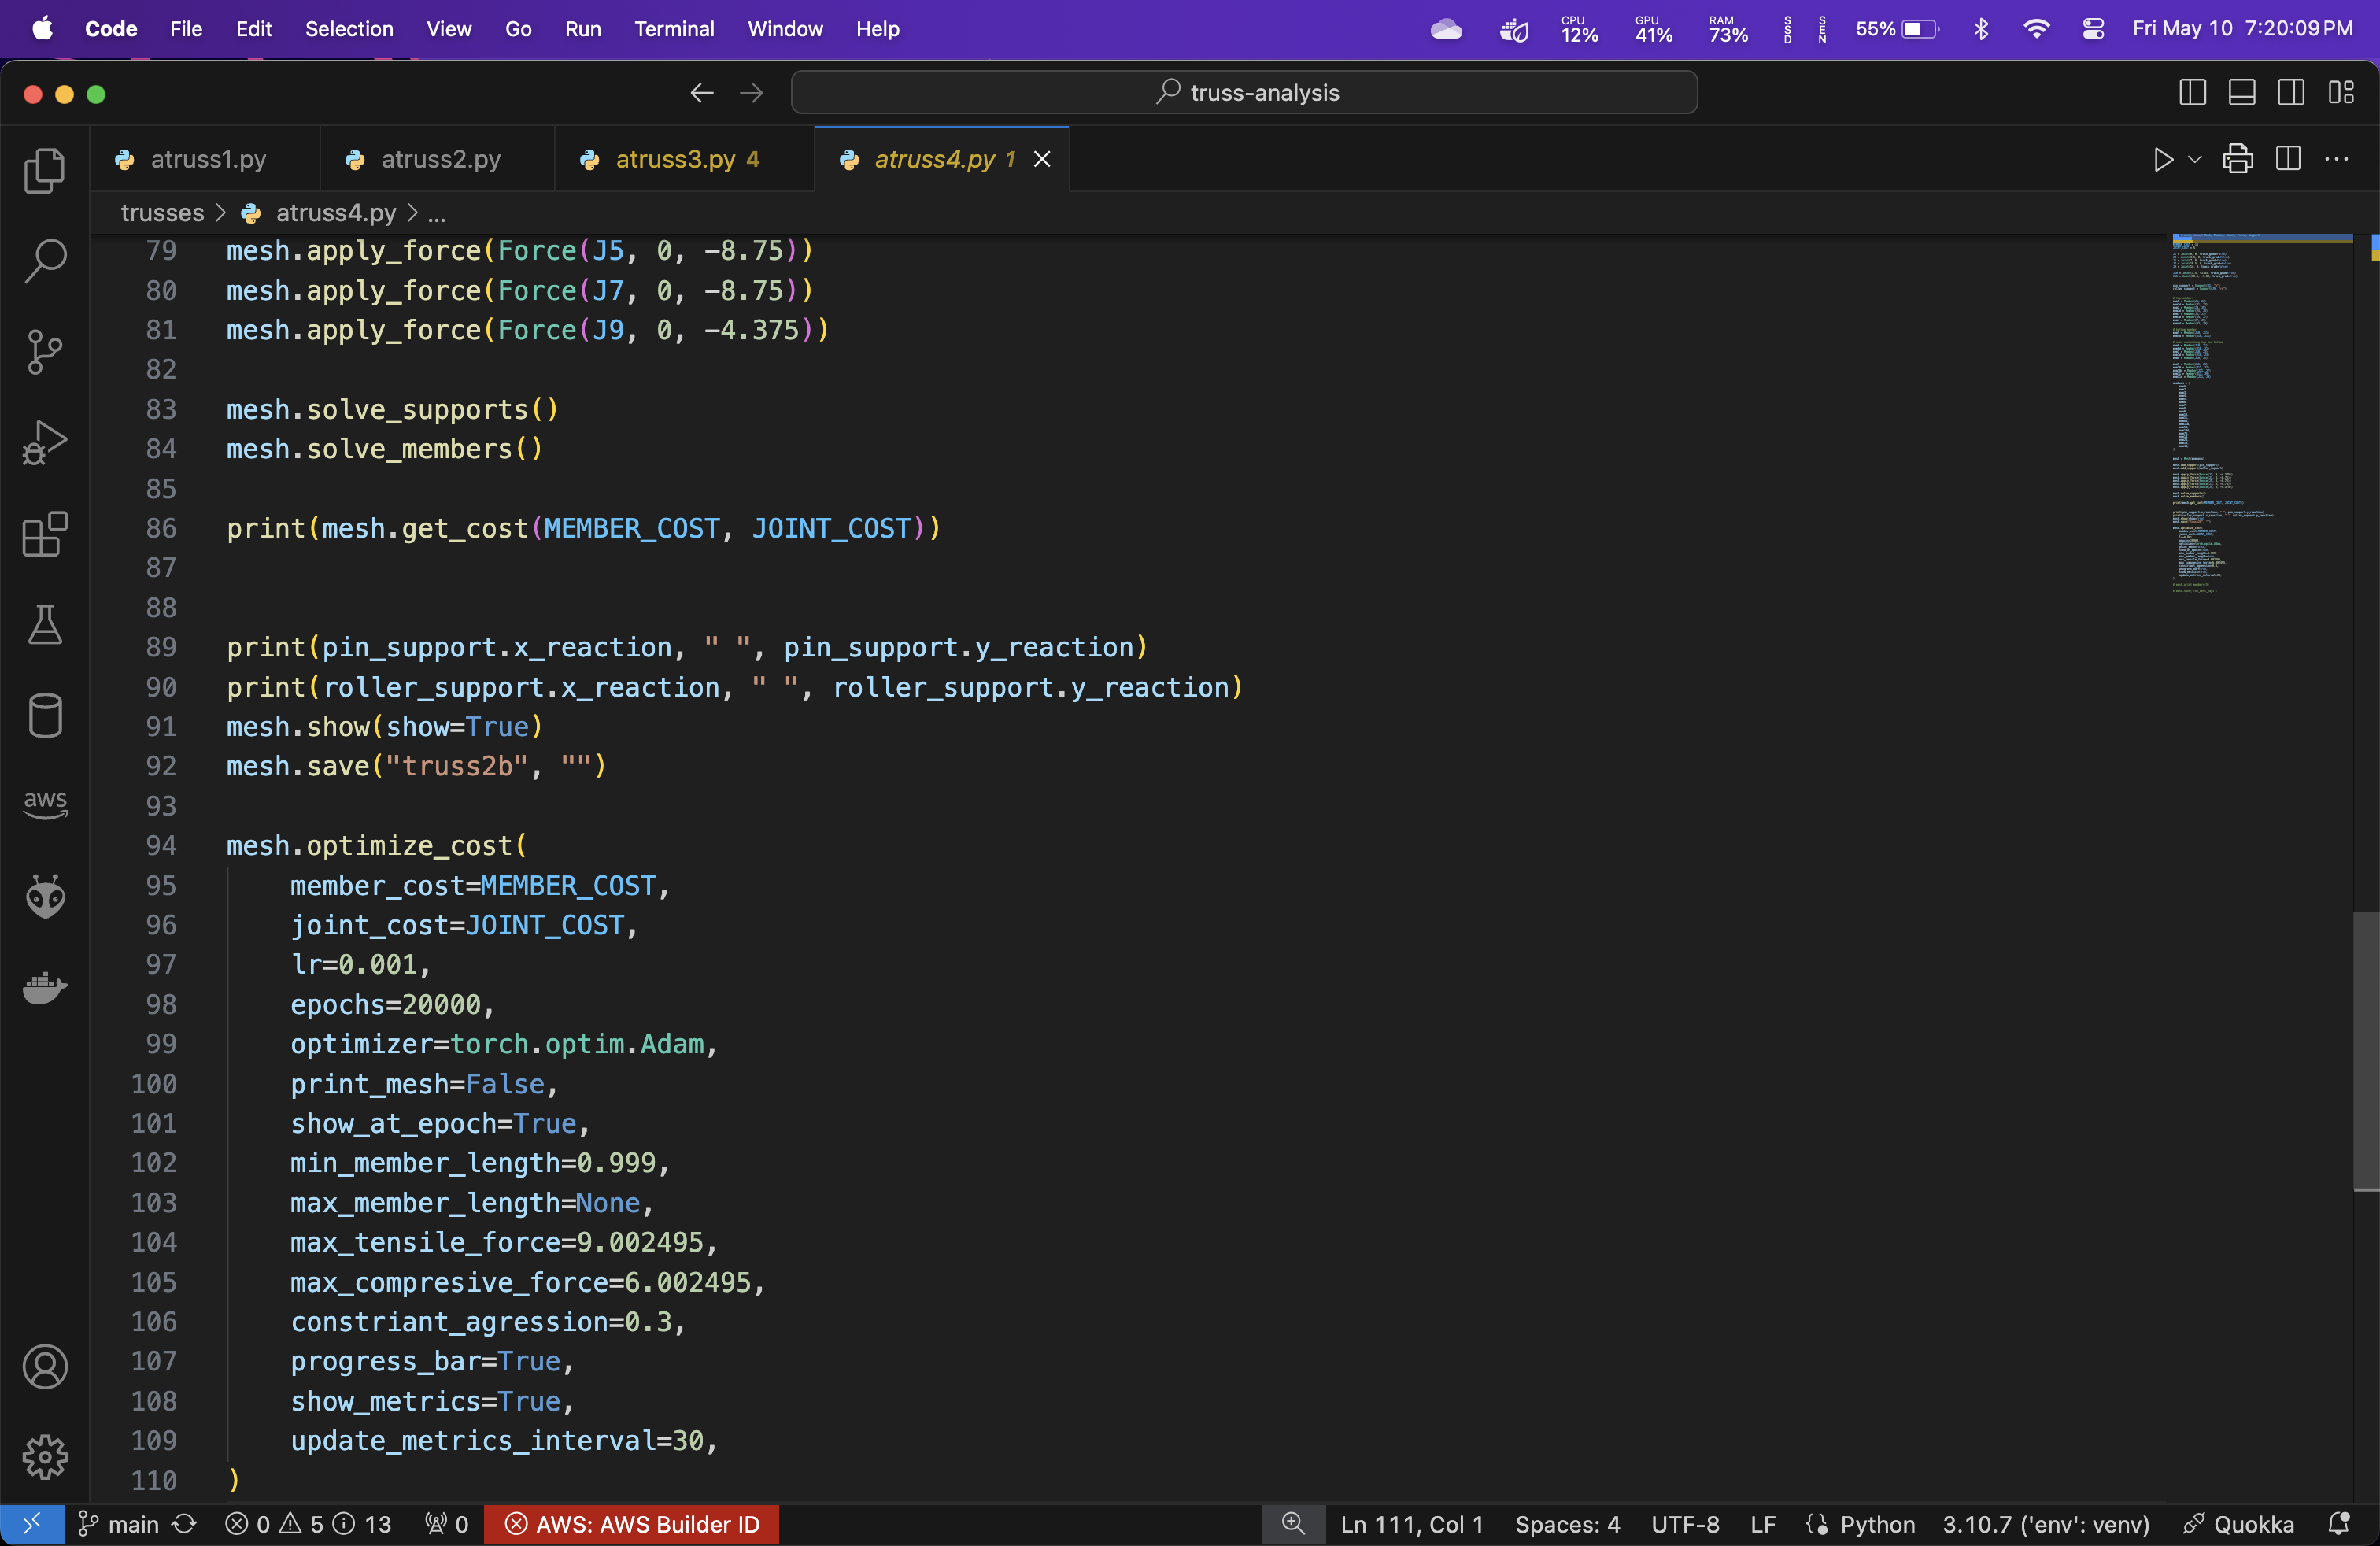Close the atruss4.py tab
Image resolution: width=2380 pixels, height=1546 pixels.
1042,160
